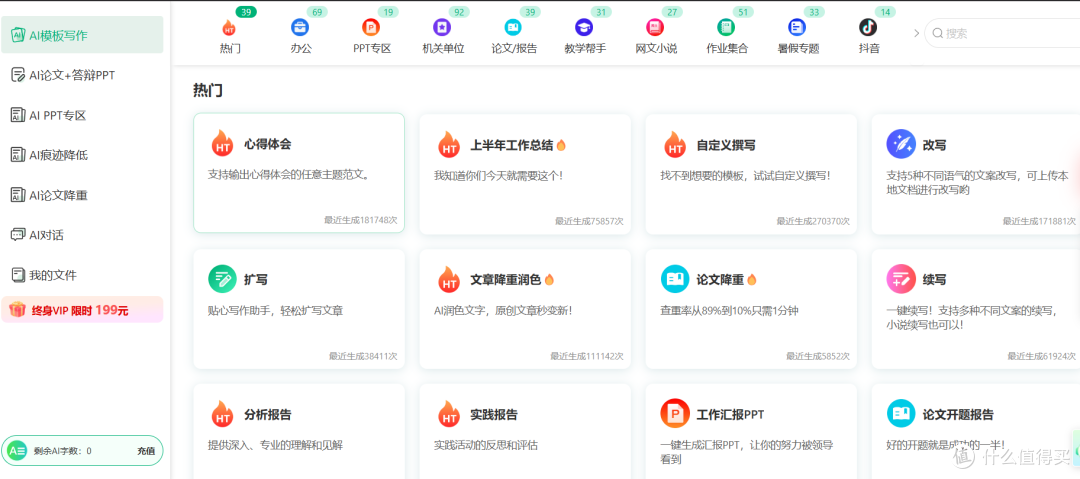This screenshot has height=479, width=1080.
Task: Click the 51 count badge above 作业集合
Action: 742,12
